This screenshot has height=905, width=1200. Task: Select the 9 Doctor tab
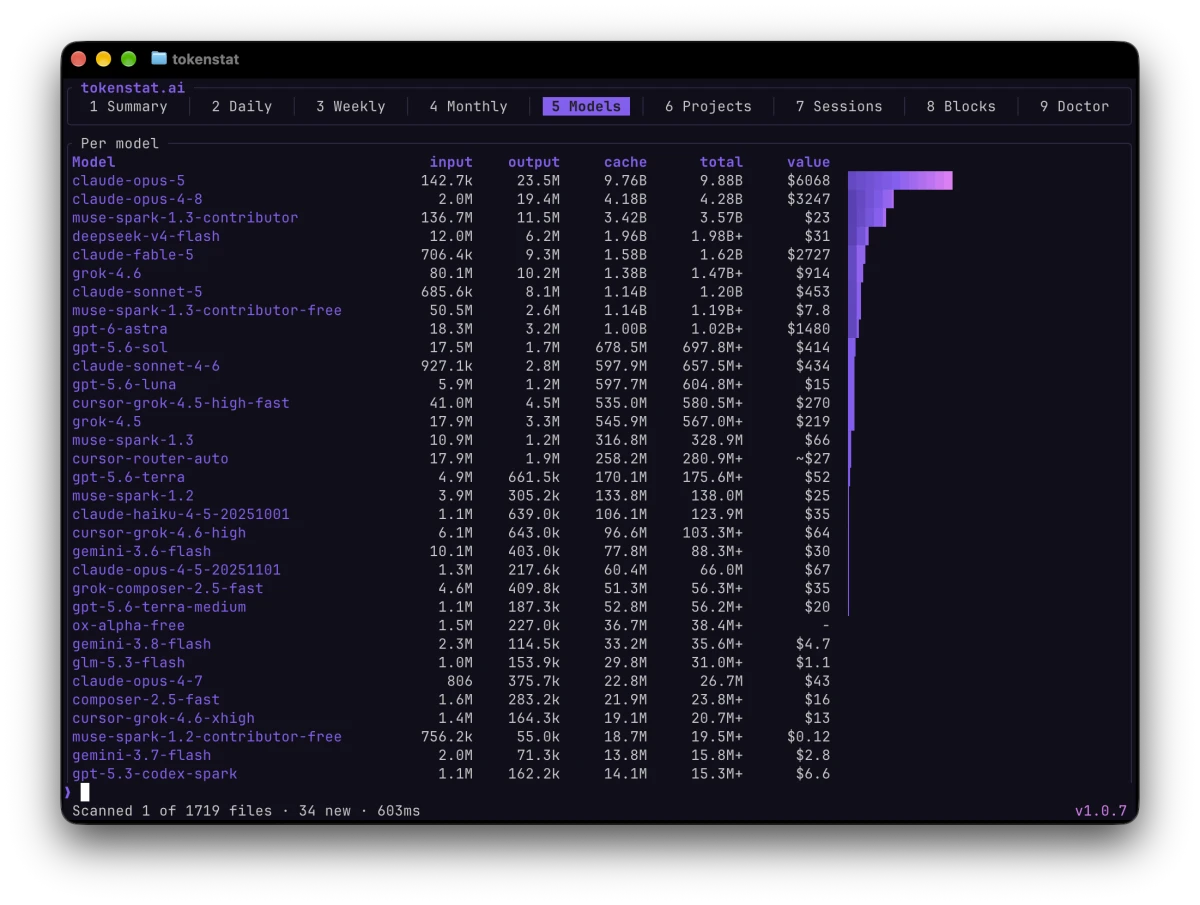coord(1074,106)
